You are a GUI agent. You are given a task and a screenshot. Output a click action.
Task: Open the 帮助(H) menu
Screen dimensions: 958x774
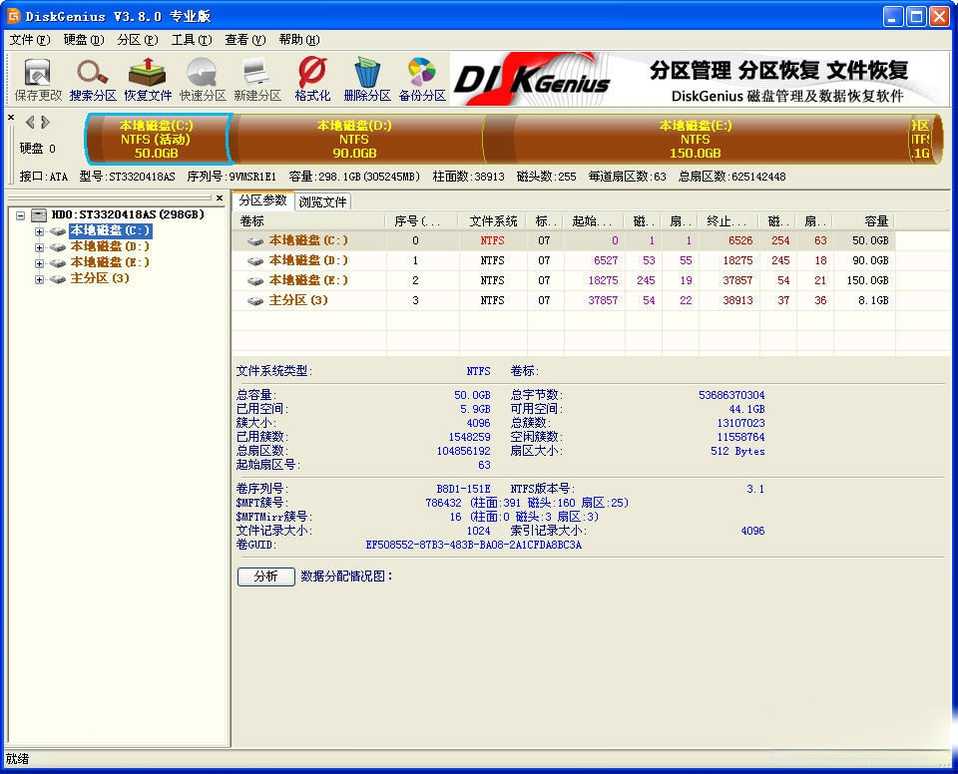click(299, 40)
